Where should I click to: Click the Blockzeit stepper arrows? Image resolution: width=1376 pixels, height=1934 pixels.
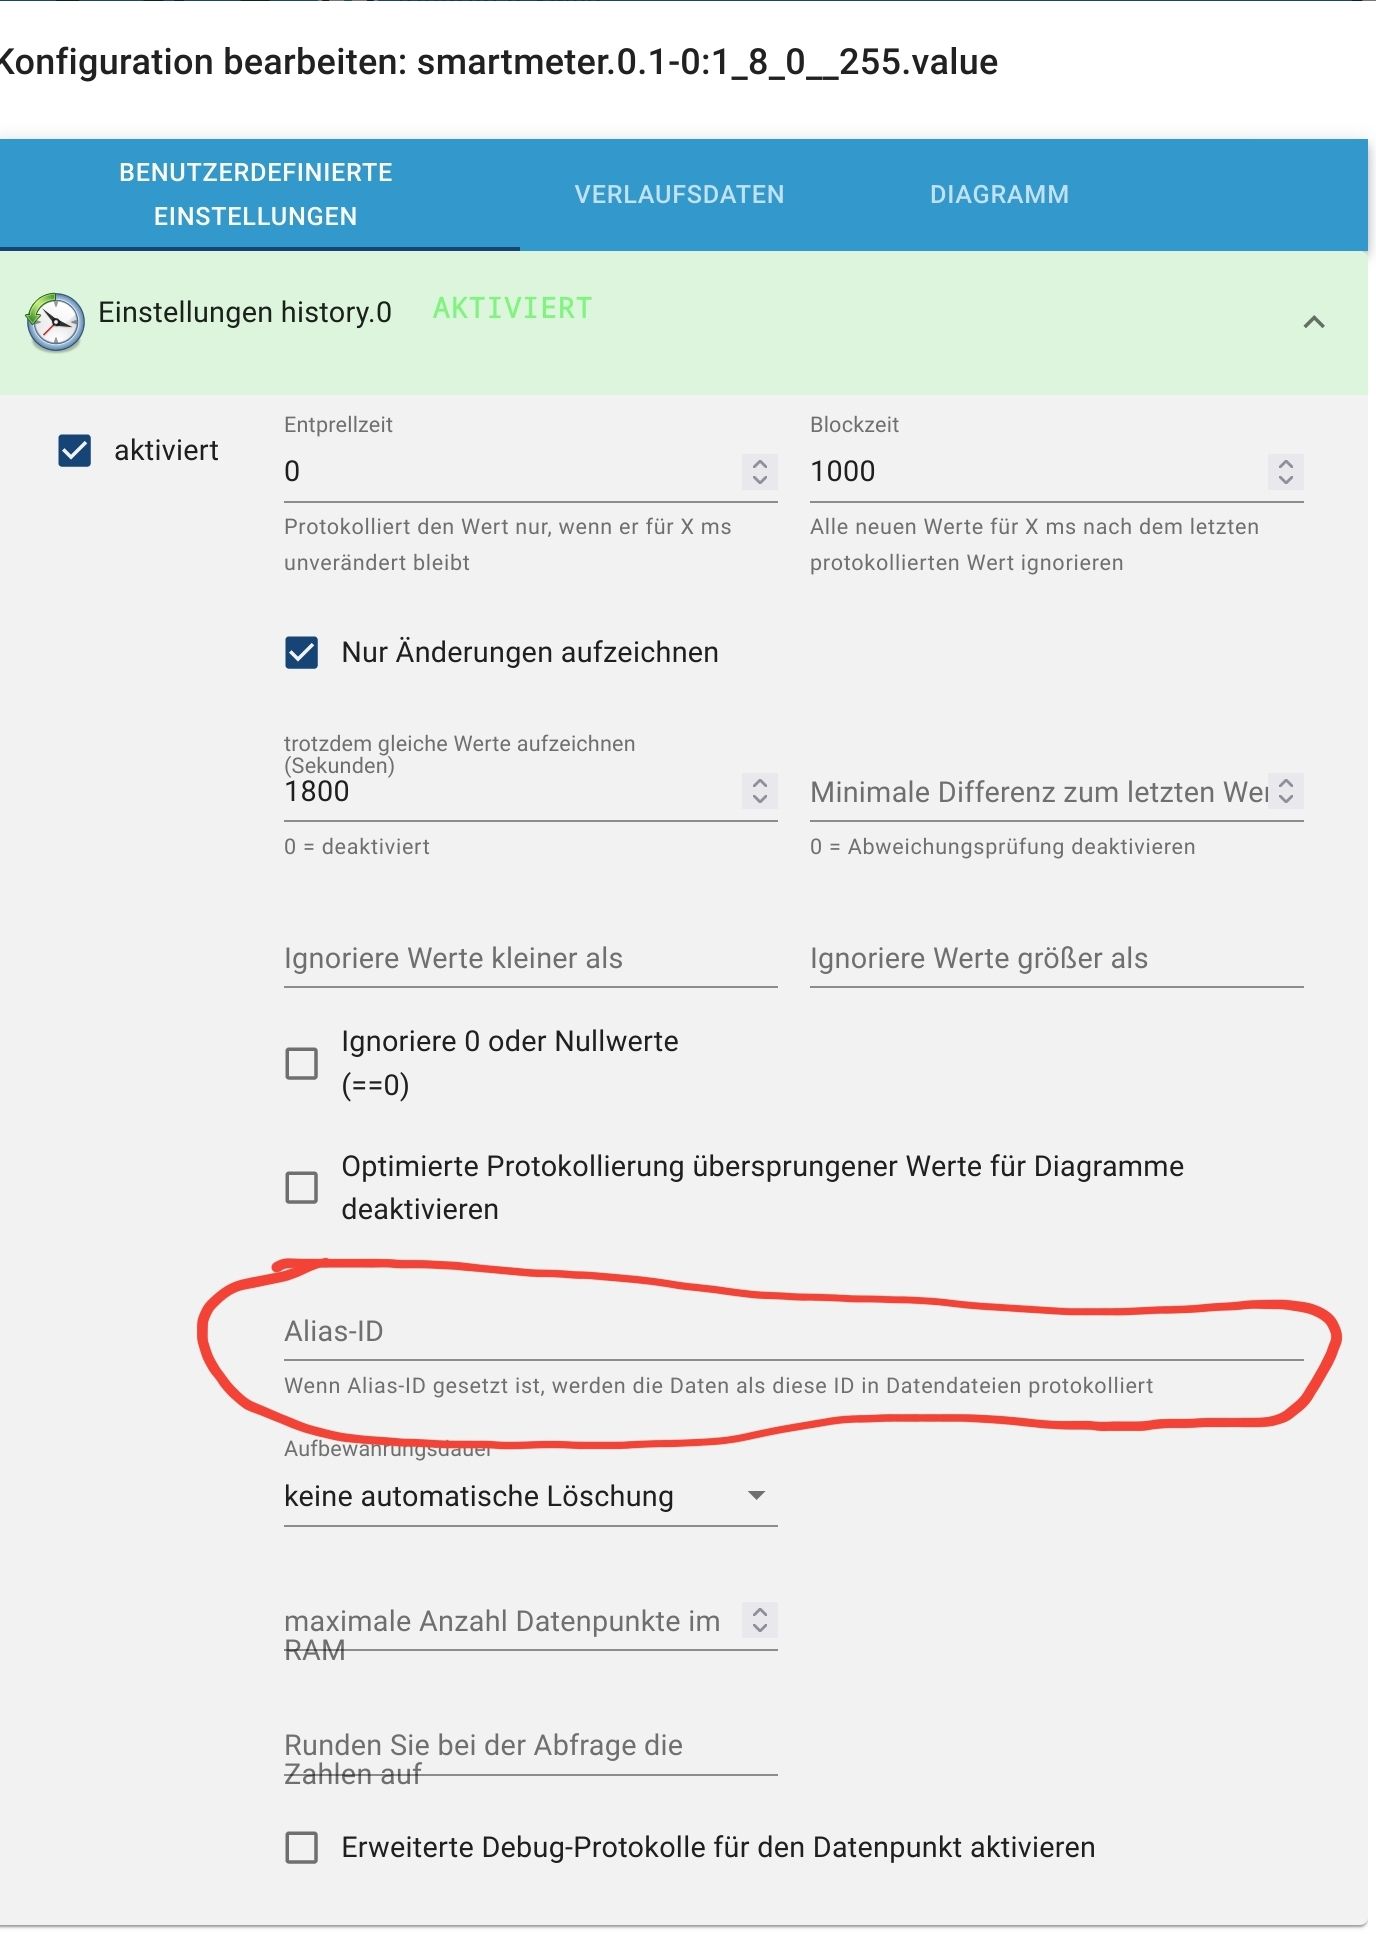1286,472
